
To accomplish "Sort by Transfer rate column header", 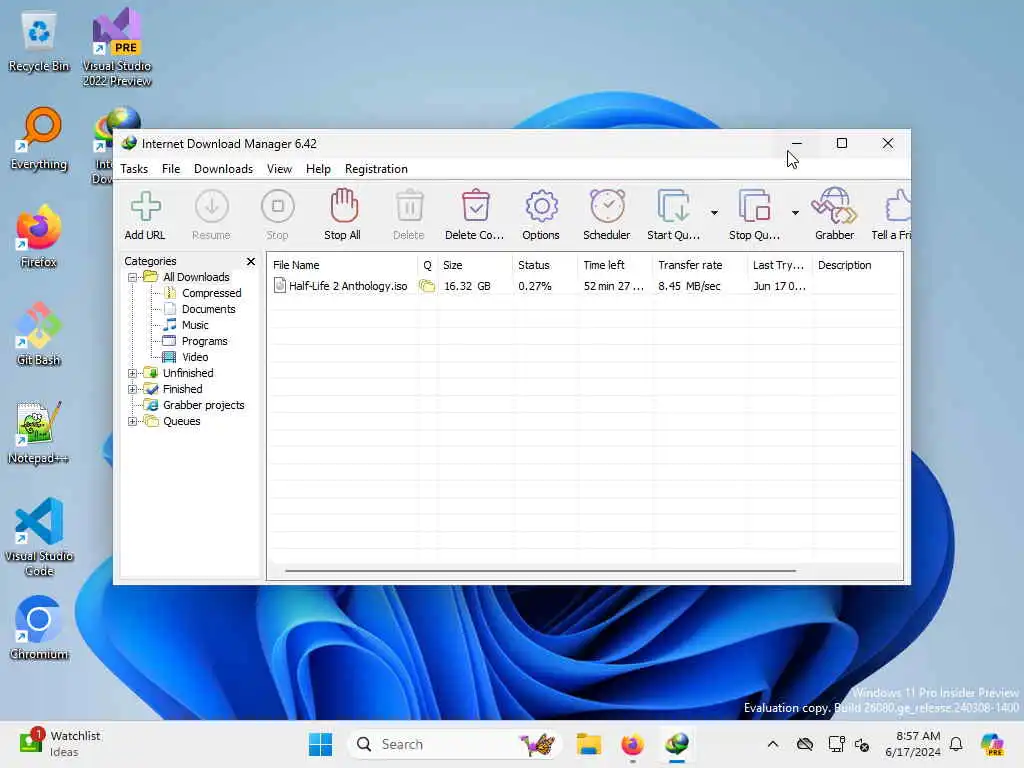I will (x=701, y=265).
